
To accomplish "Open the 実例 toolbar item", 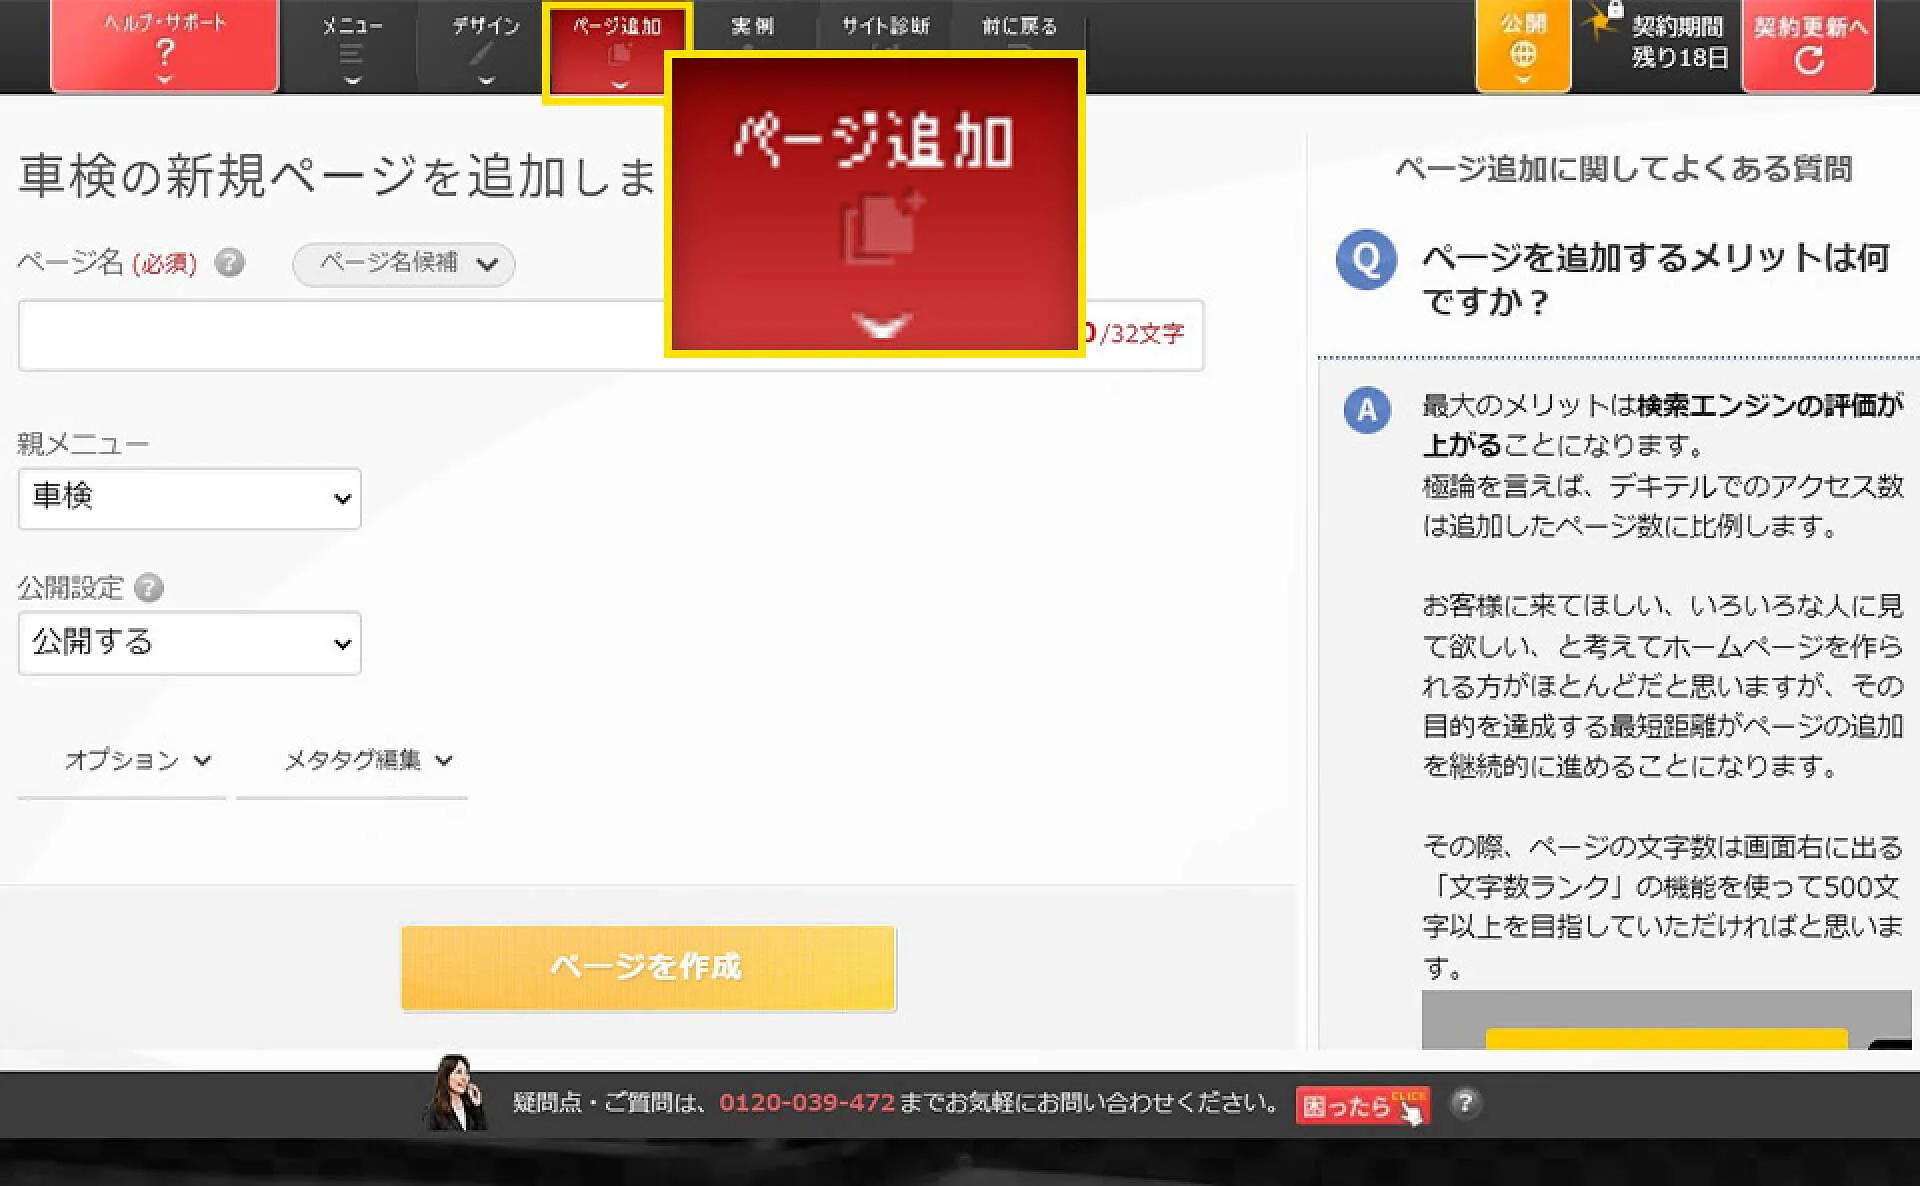I will pyautogui.click(x=752, y=26).
